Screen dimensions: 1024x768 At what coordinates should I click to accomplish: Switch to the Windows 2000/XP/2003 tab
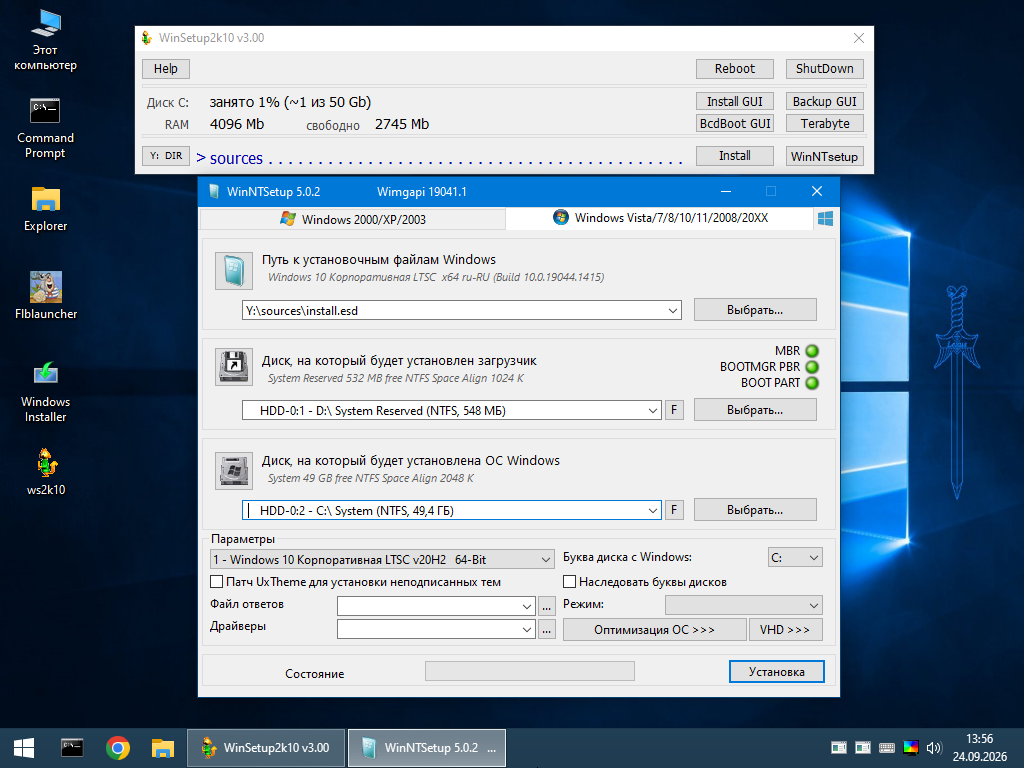click(353, 219)
